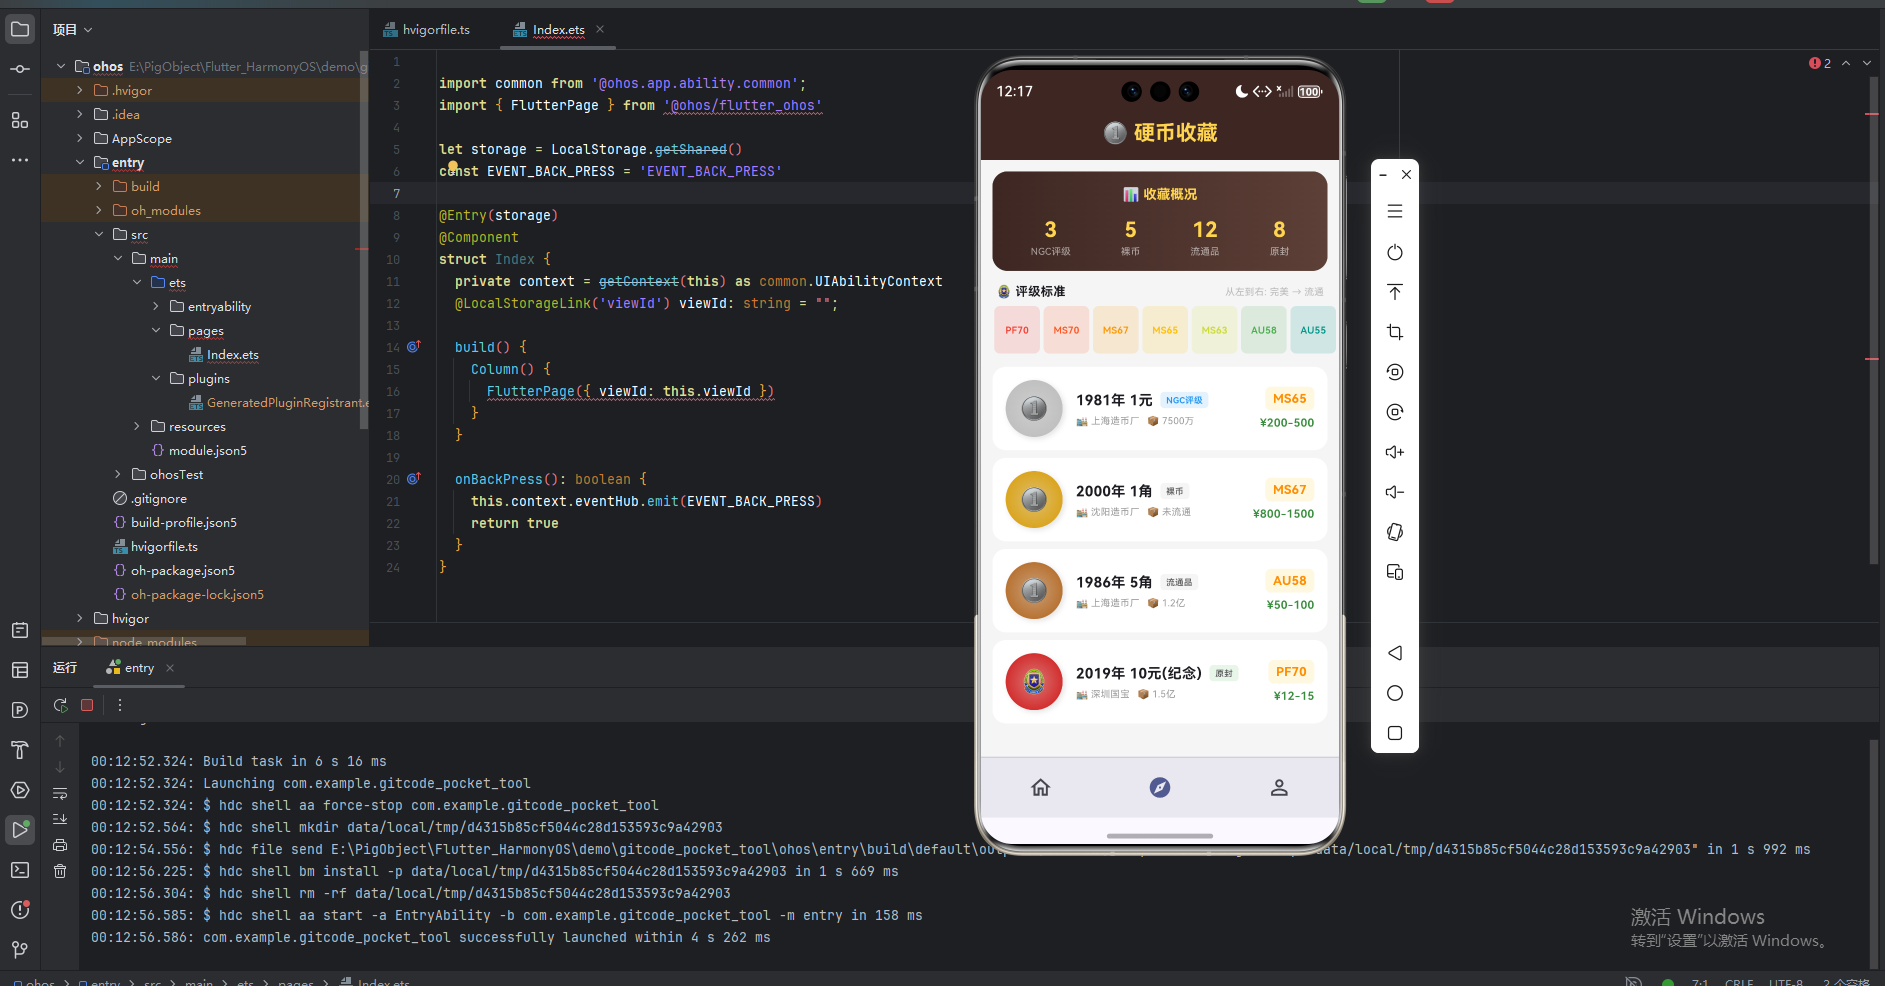Select AU55 grading swatch
The width and height of the screenshot is (1885, 986).
tap(1313, 330)
